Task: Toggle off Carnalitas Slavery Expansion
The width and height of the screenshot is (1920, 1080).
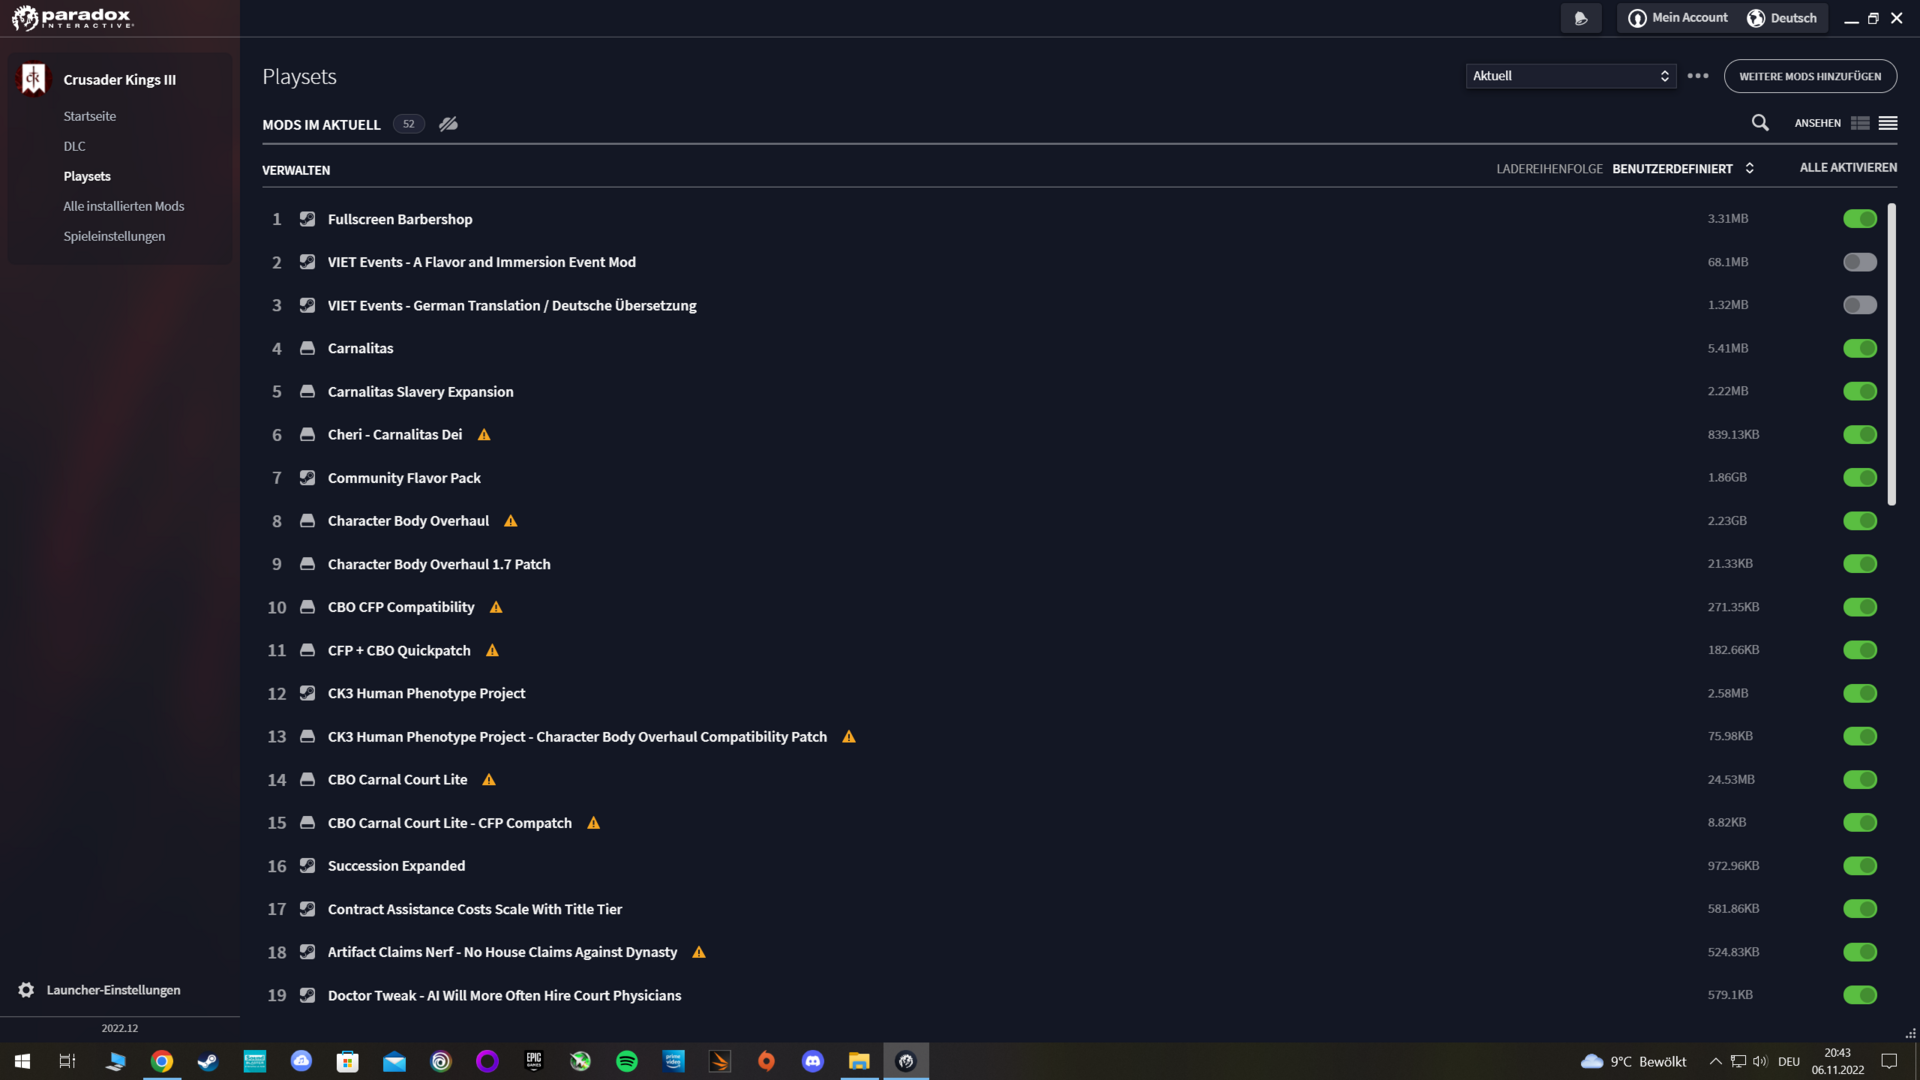Action: (1860, 391)
